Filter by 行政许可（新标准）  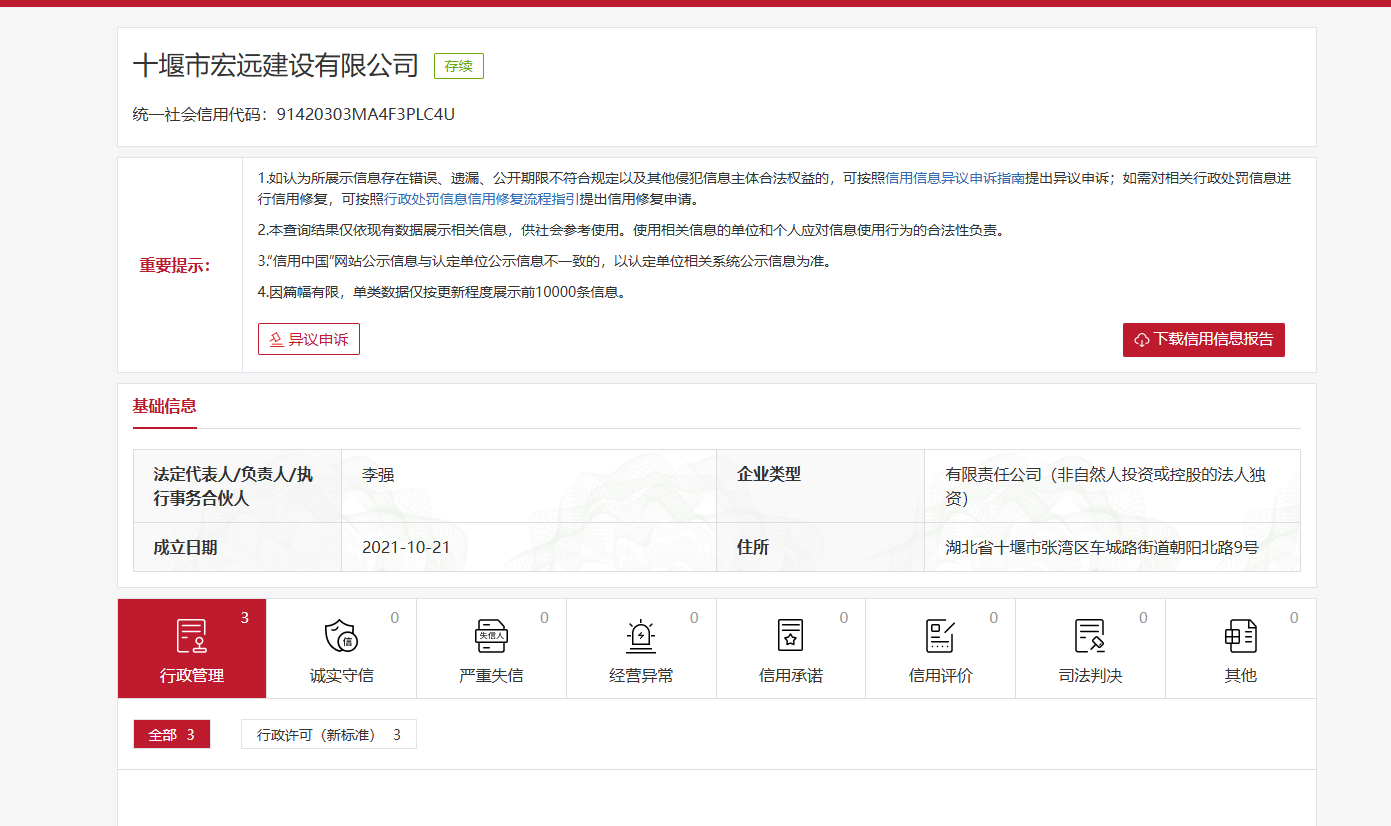coord(328,735)
